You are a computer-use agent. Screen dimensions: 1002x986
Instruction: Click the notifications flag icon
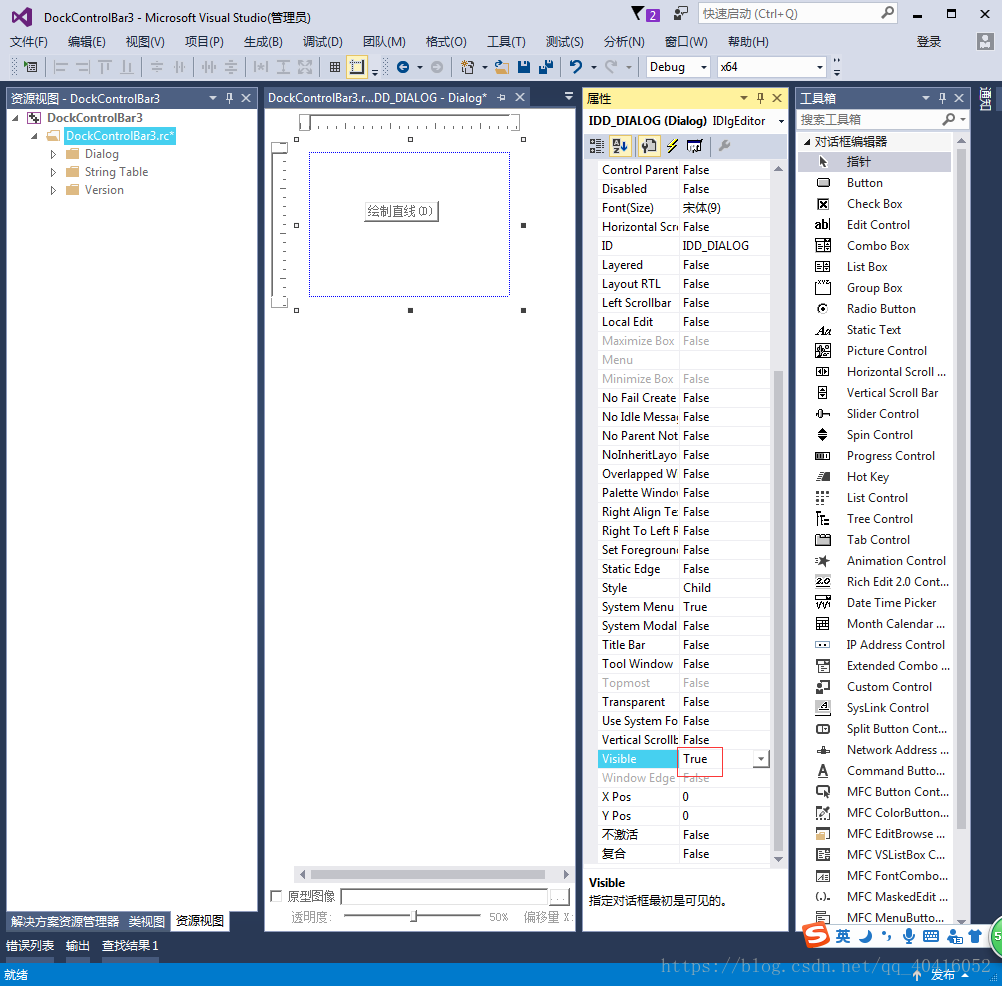point(645,14)
